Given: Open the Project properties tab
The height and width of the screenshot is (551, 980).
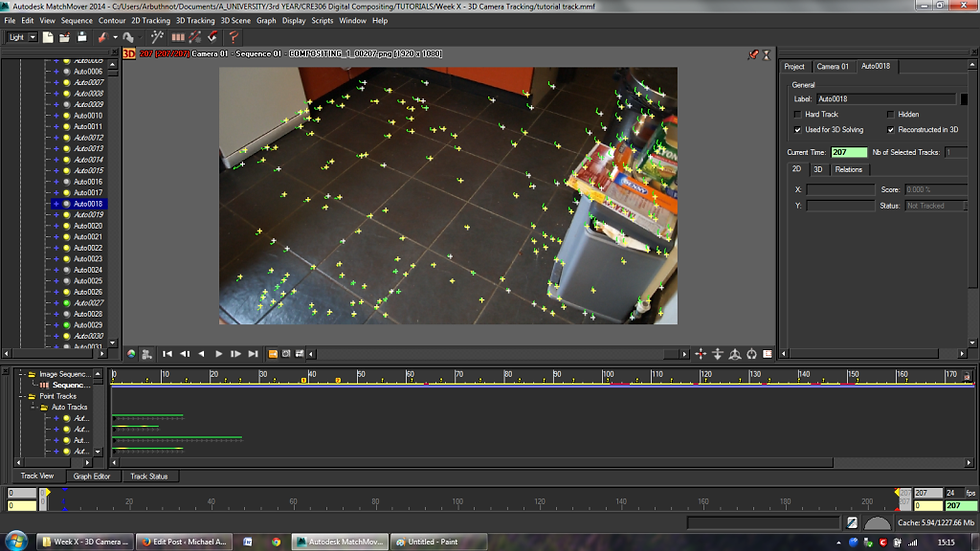Looking at the screenshot, I should pos(794,66).
